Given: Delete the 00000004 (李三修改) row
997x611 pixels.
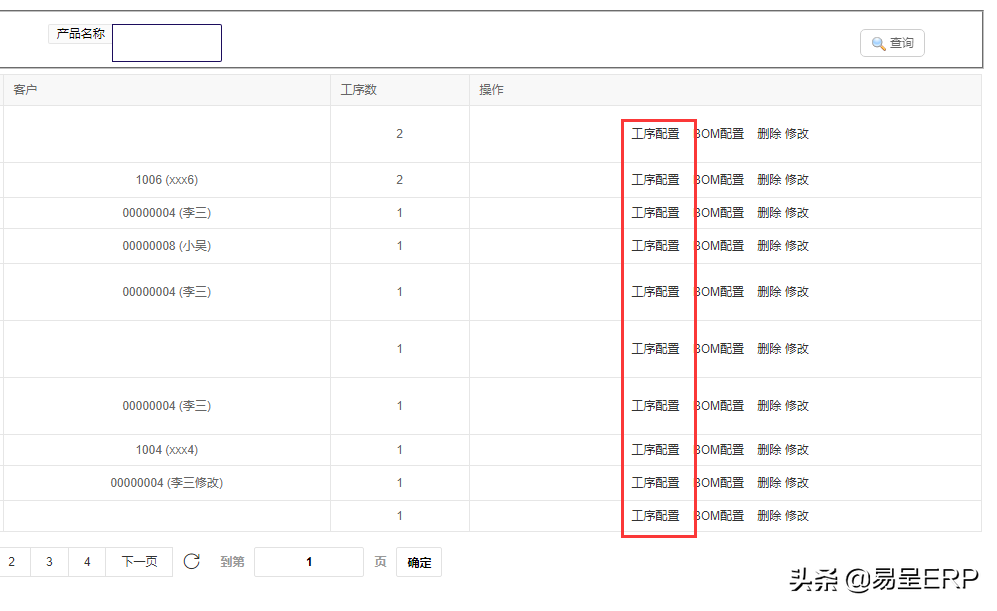Looking at the screenshot, I should pyautogui.click(x=768, y=483).
